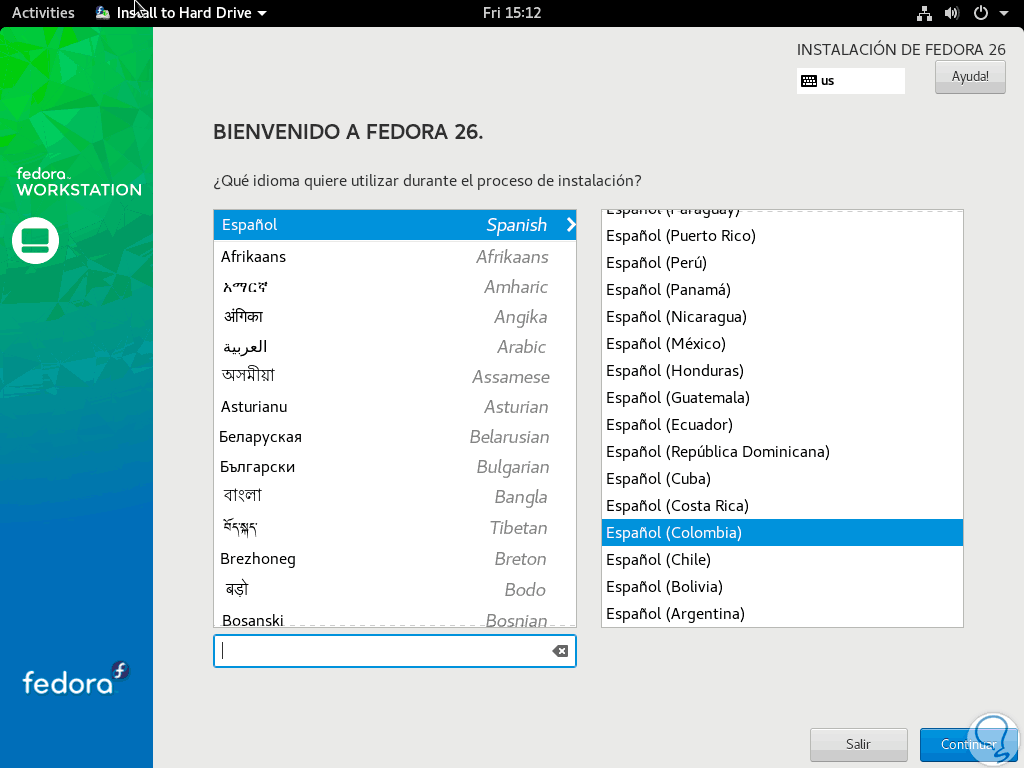Screen dimensions: 1024x768
Task: Choose Español (Honduras) locale
Action: point(782,371)
